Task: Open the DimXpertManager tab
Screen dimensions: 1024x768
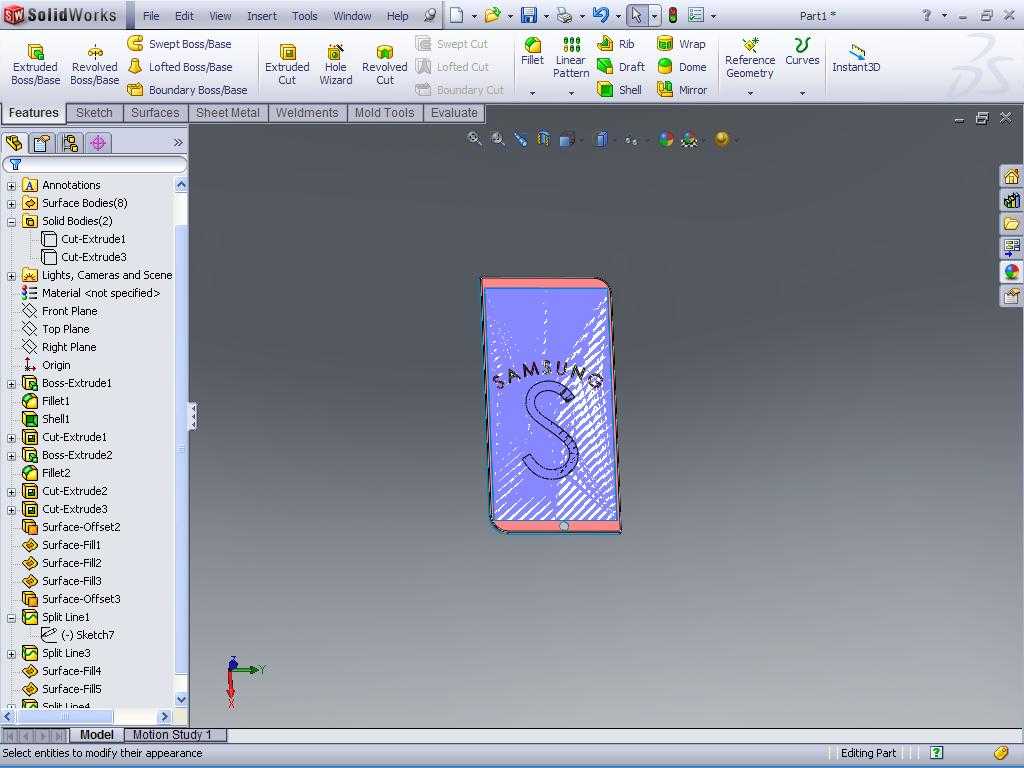Action: [x=98, y=142]
